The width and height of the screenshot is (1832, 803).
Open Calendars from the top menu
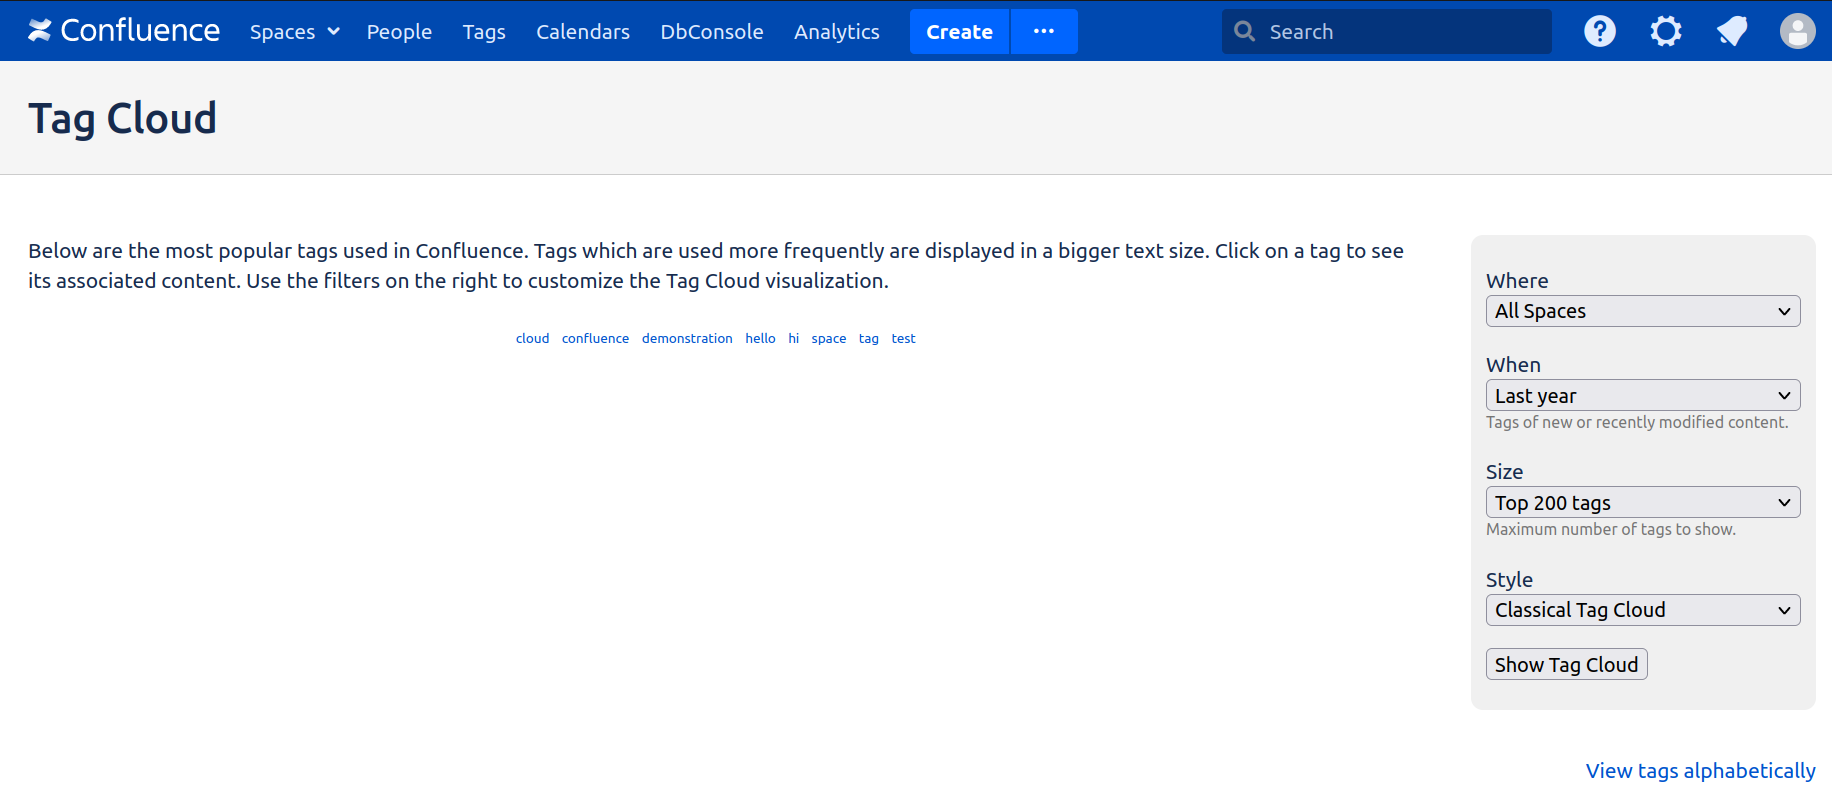click(x=582, y=32)
